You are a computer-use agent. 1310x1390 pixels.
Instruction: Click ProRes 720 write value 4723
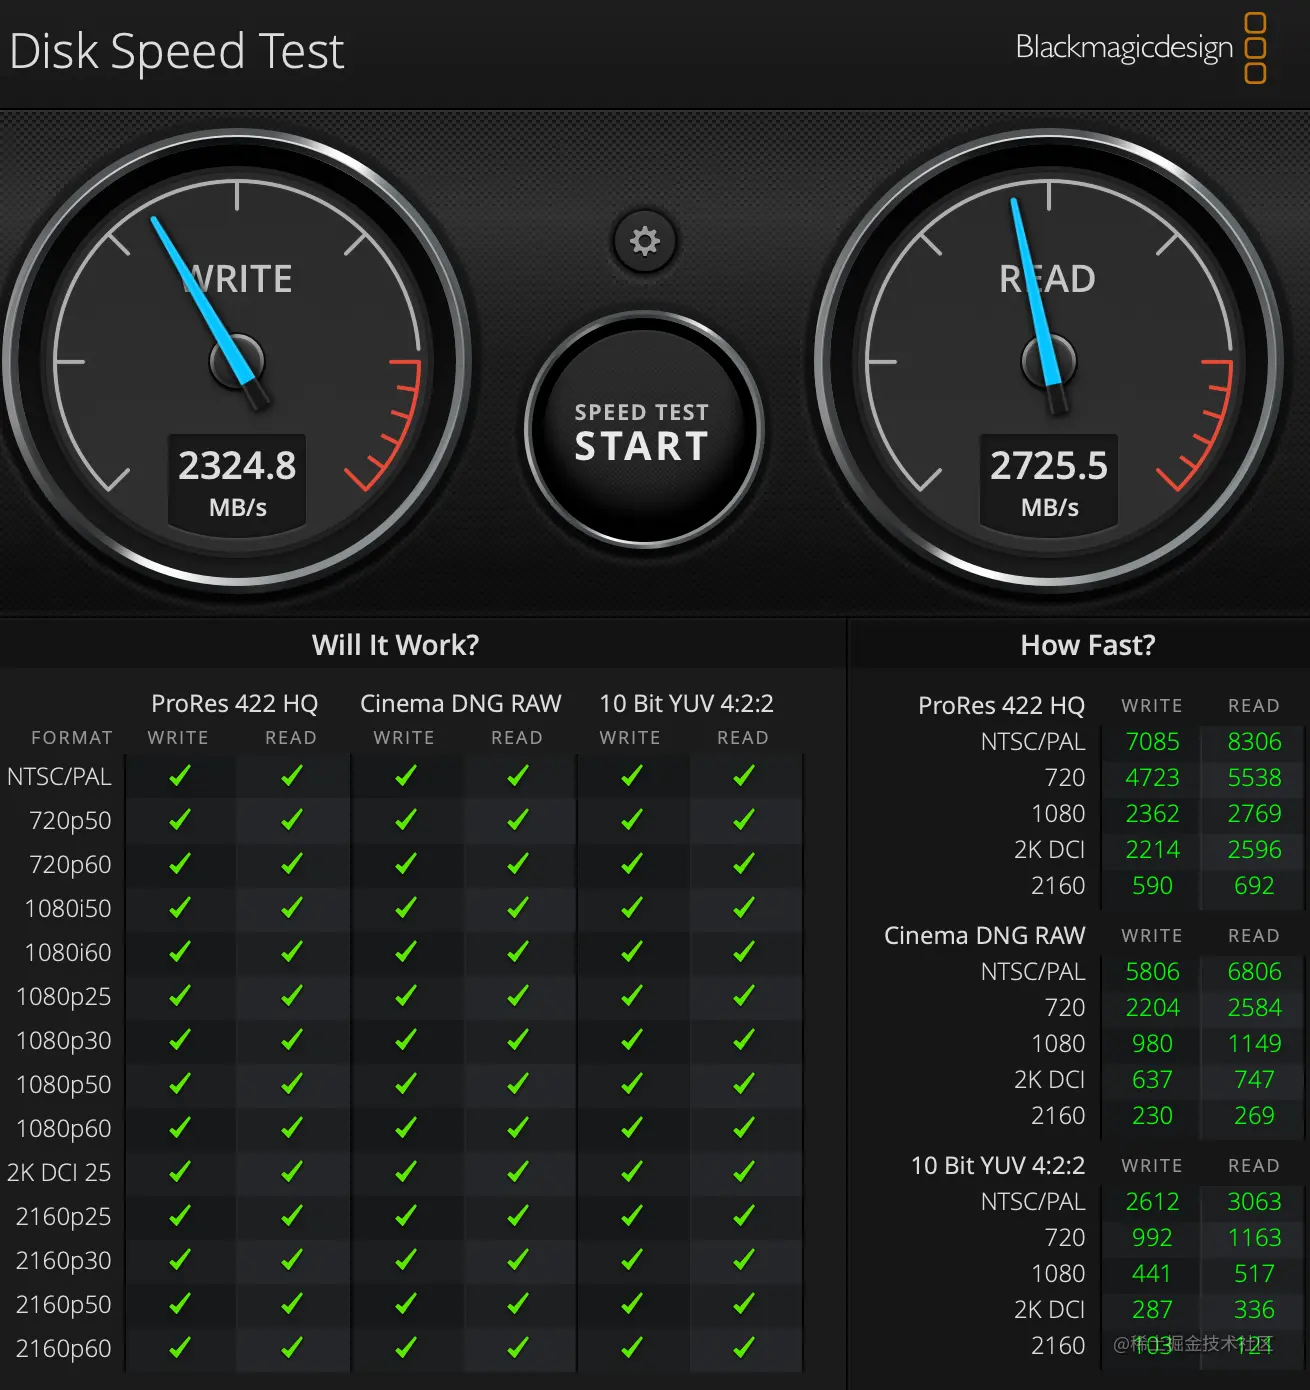coord(1153,778)
